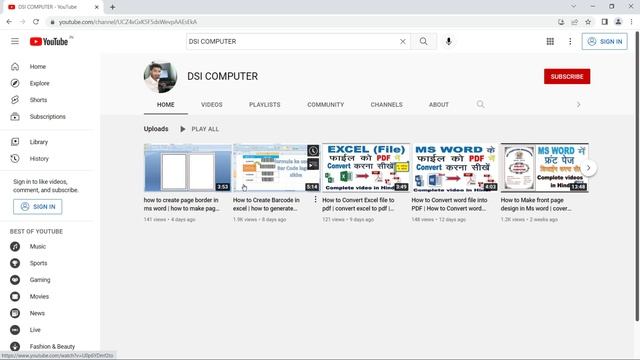Open title 'how to create page border in ms word'
Viewport: 640px width, 360px height.
(182, 204)
